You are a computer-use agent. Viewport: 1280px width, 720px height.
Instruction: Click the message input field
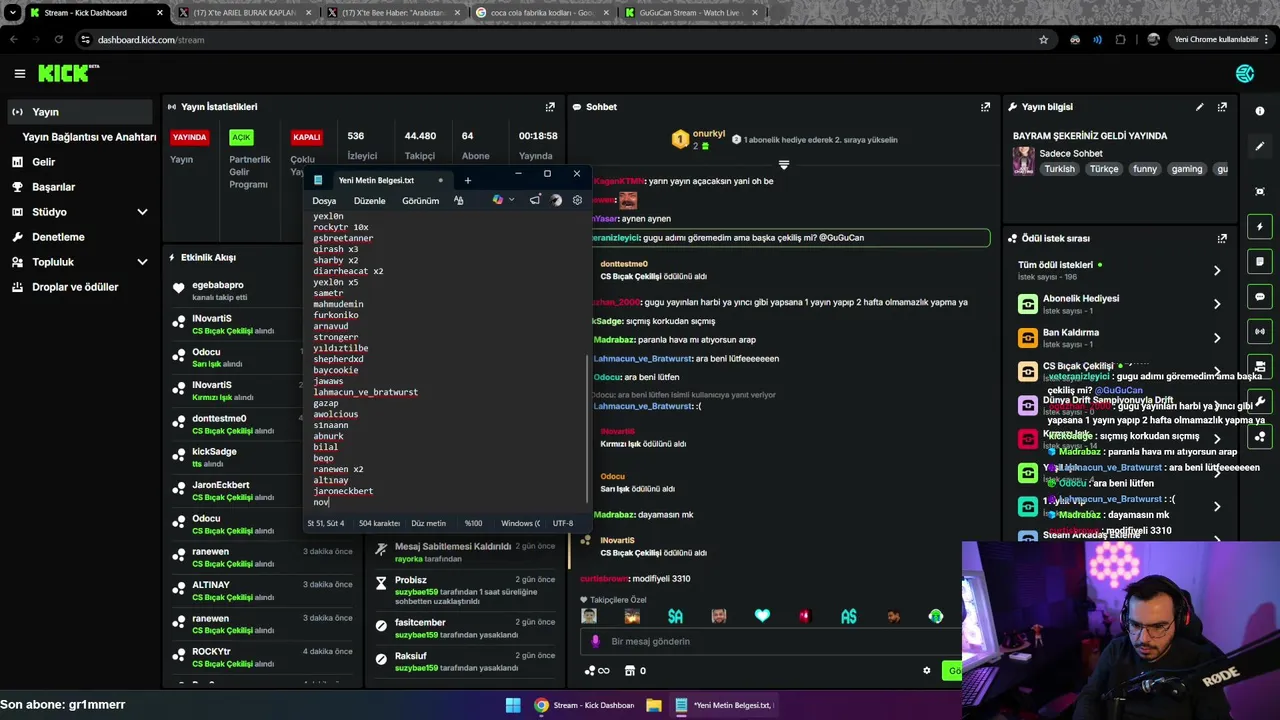click(770, 642)
